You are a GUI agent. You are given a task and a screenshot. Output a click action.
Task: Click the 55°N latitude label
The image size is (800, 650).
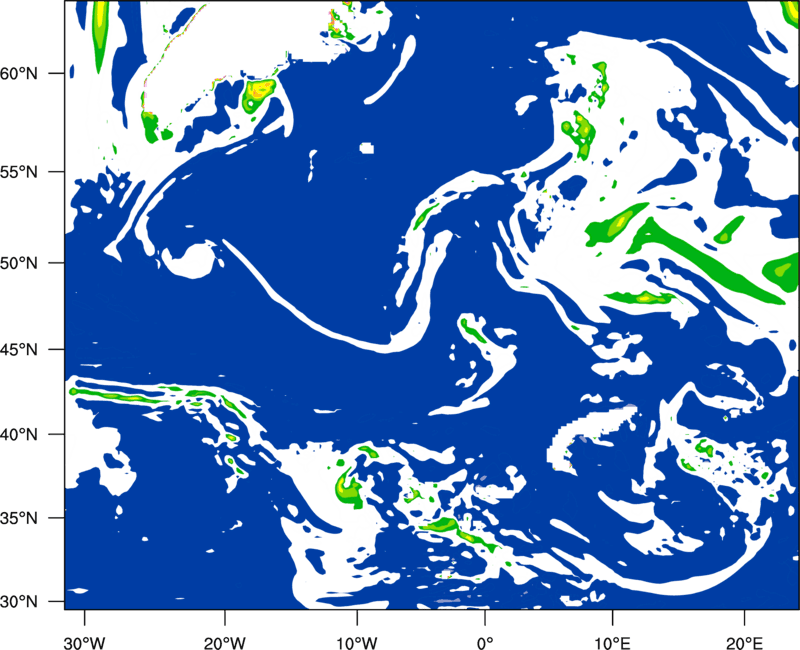(19, 172)
